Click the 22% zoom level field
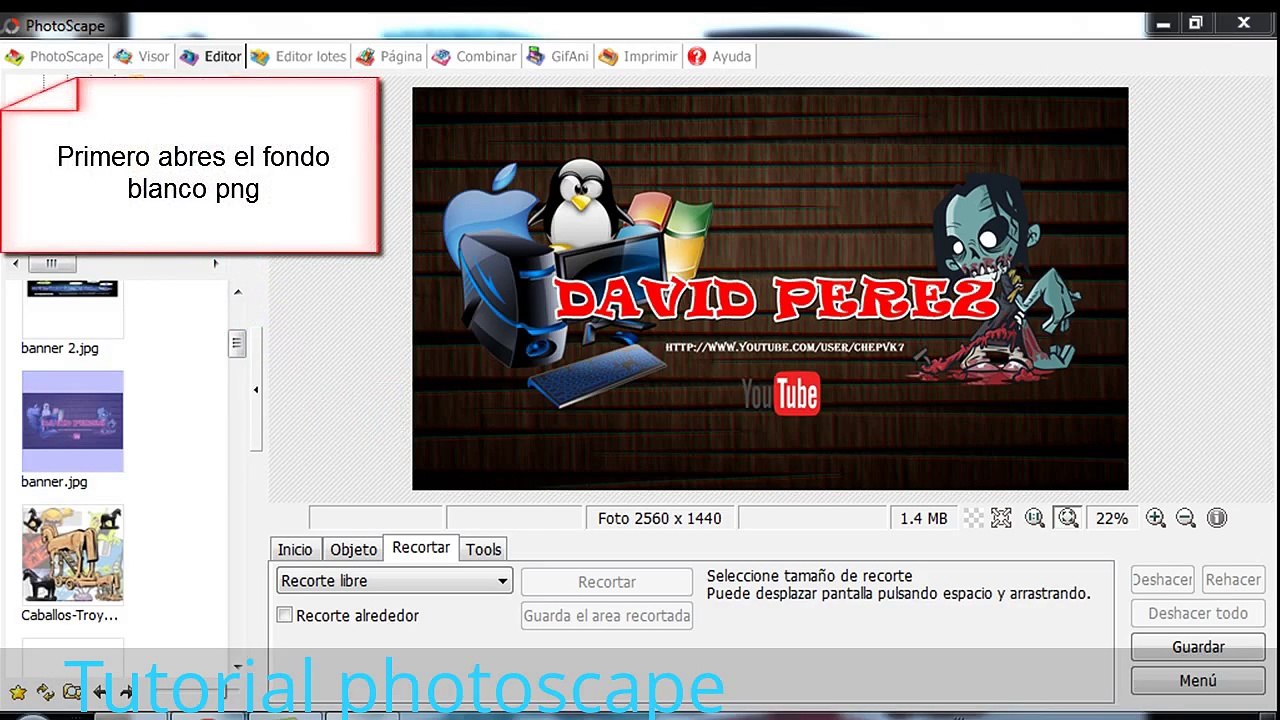The width and height of the screenshot is (1280, 720). click(1112, 518)
